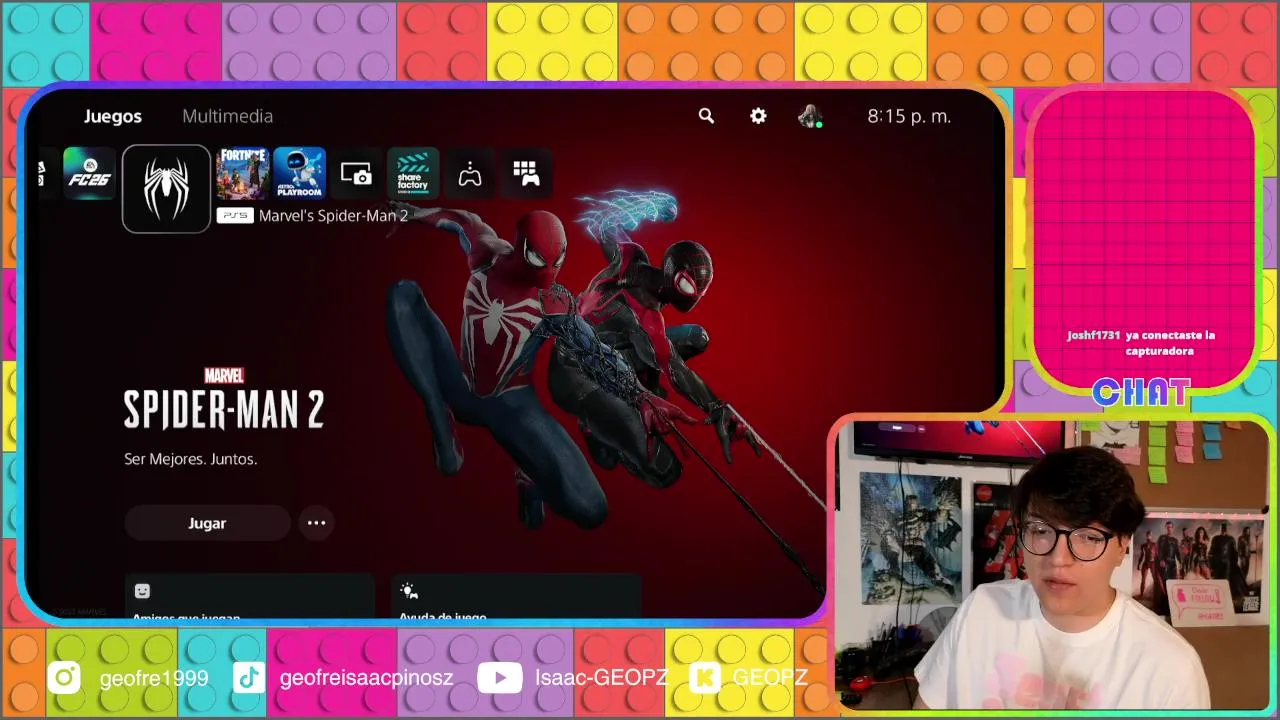Viewport: 1280px width, 720px height.
Task: Switch to the Multimedia tab
Action: tap(227, 116)
